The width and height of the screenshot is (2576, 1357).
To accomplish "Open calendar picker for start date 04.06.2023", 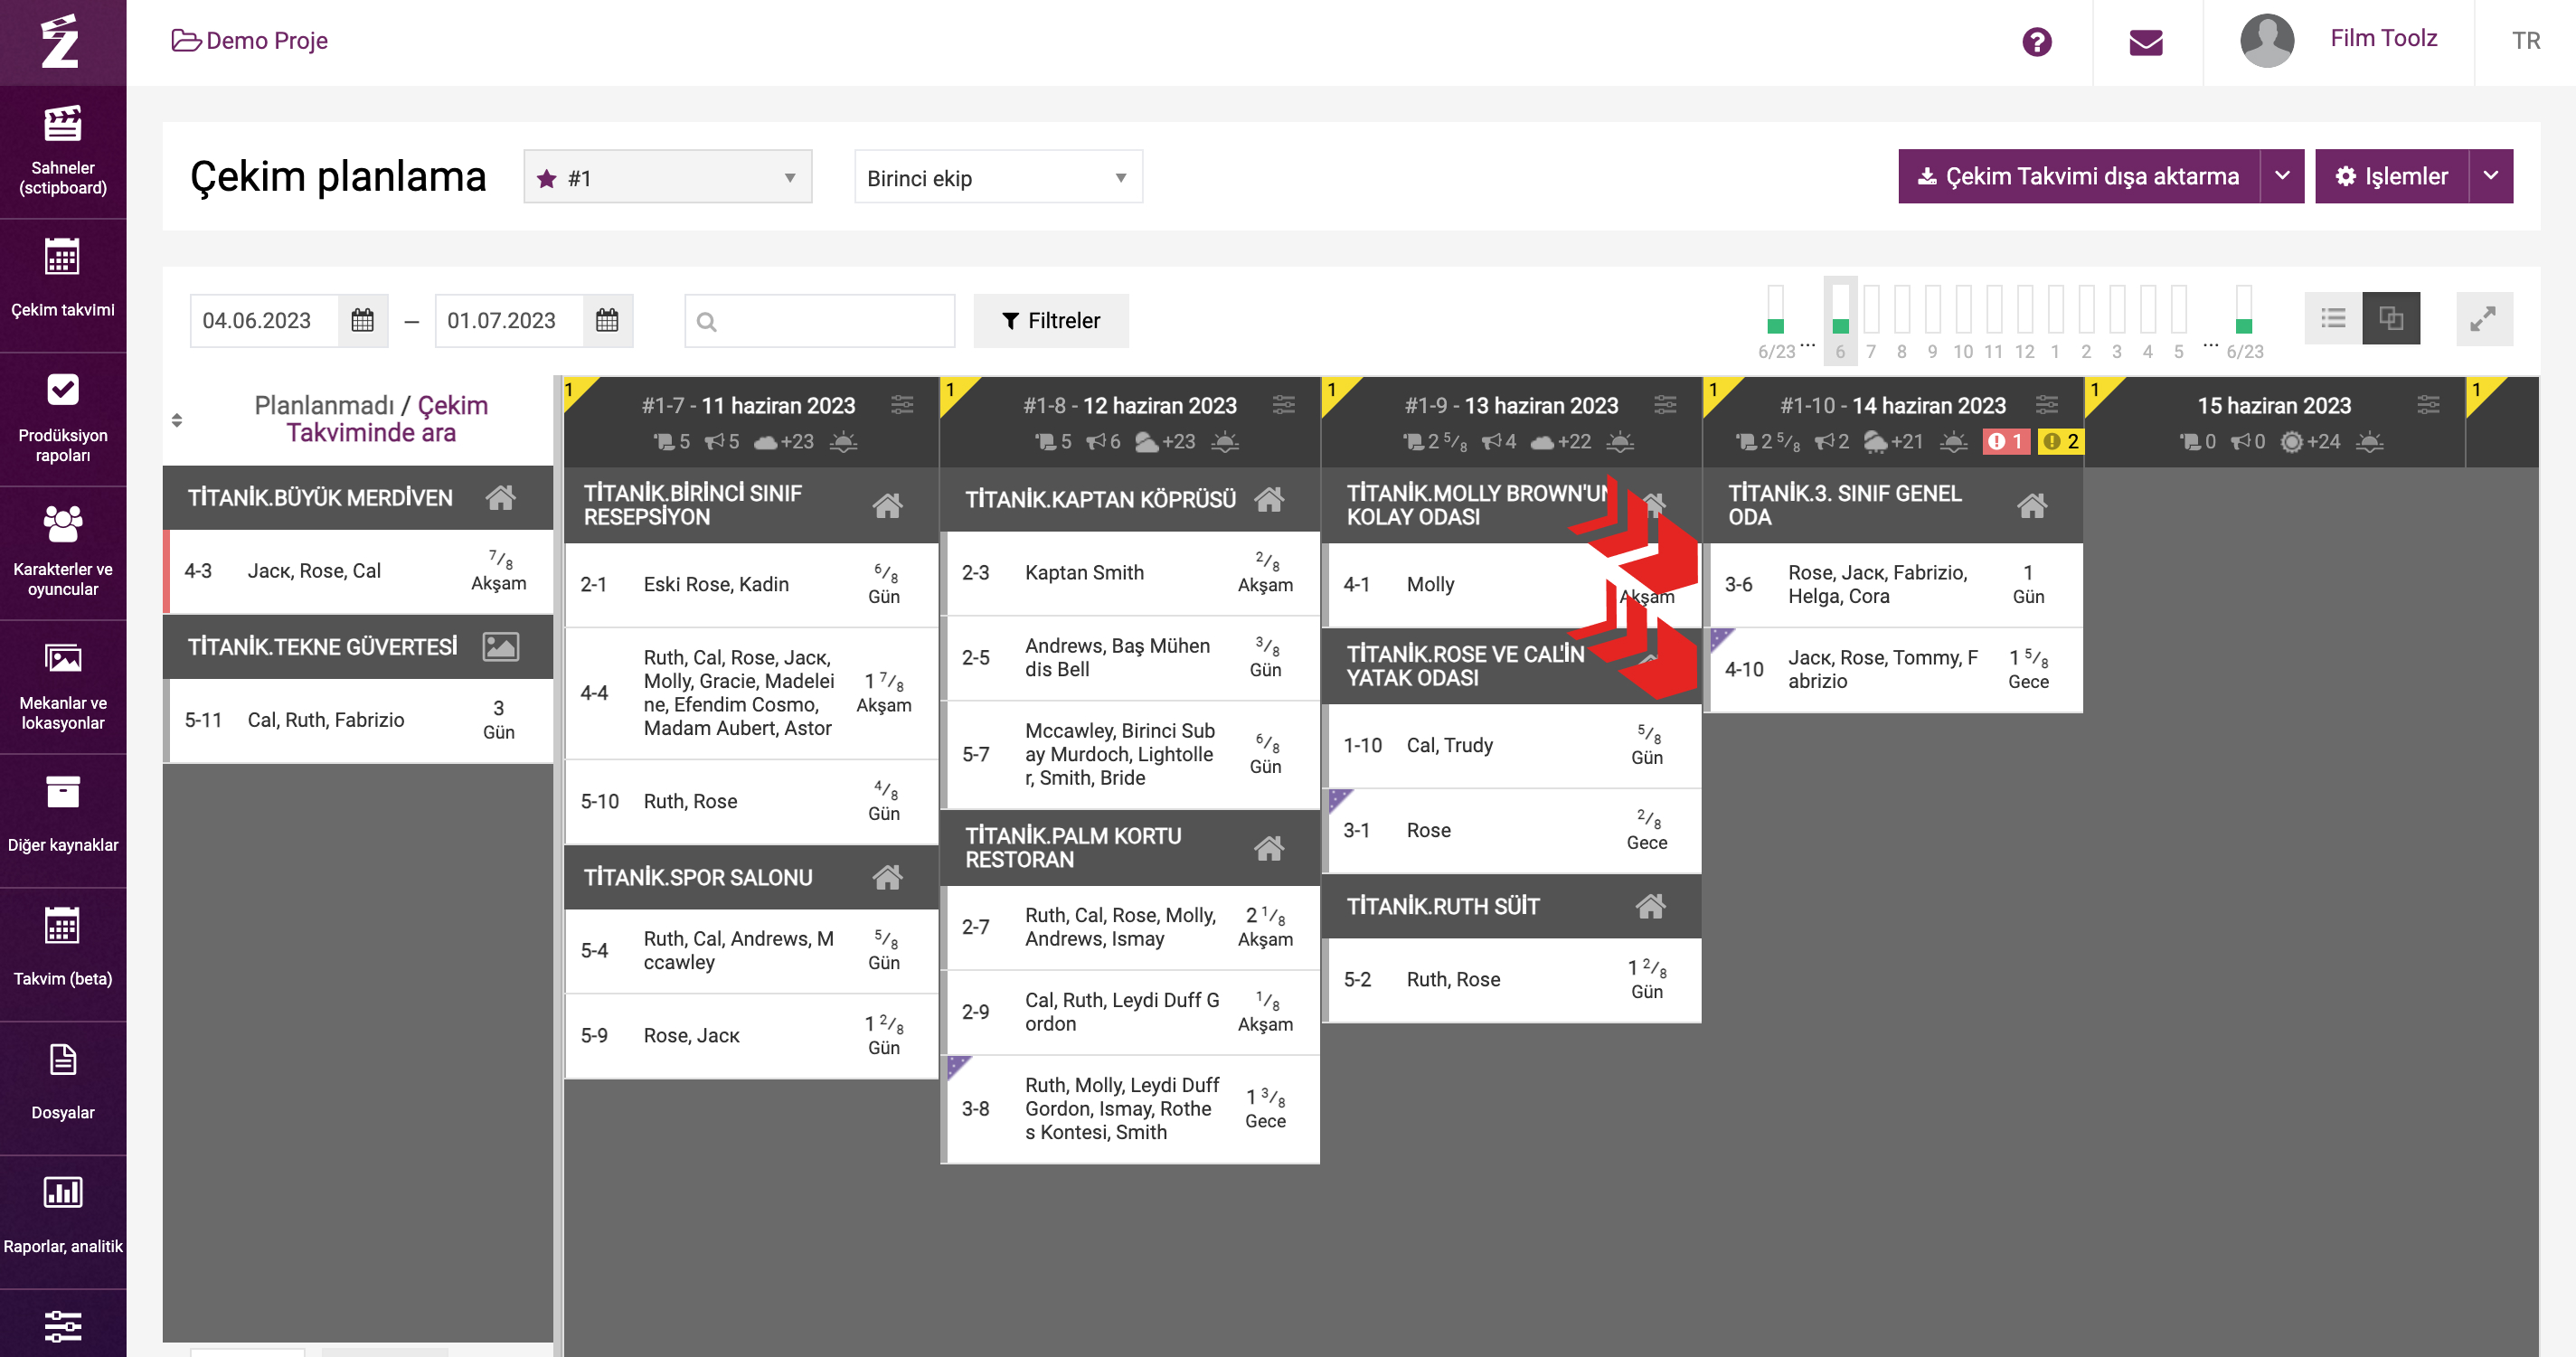I will click(363, 320).
